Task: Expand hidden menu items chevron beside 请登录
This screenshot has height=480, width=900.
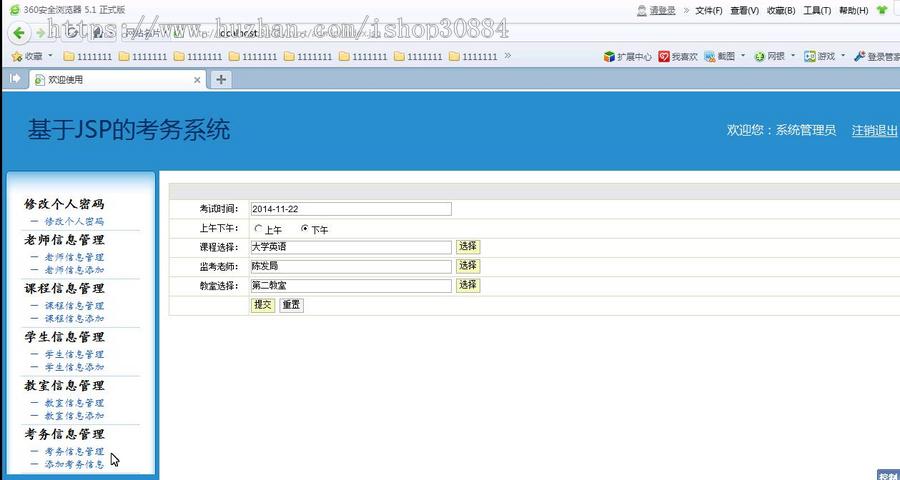Action: click(x=686, y=10)
